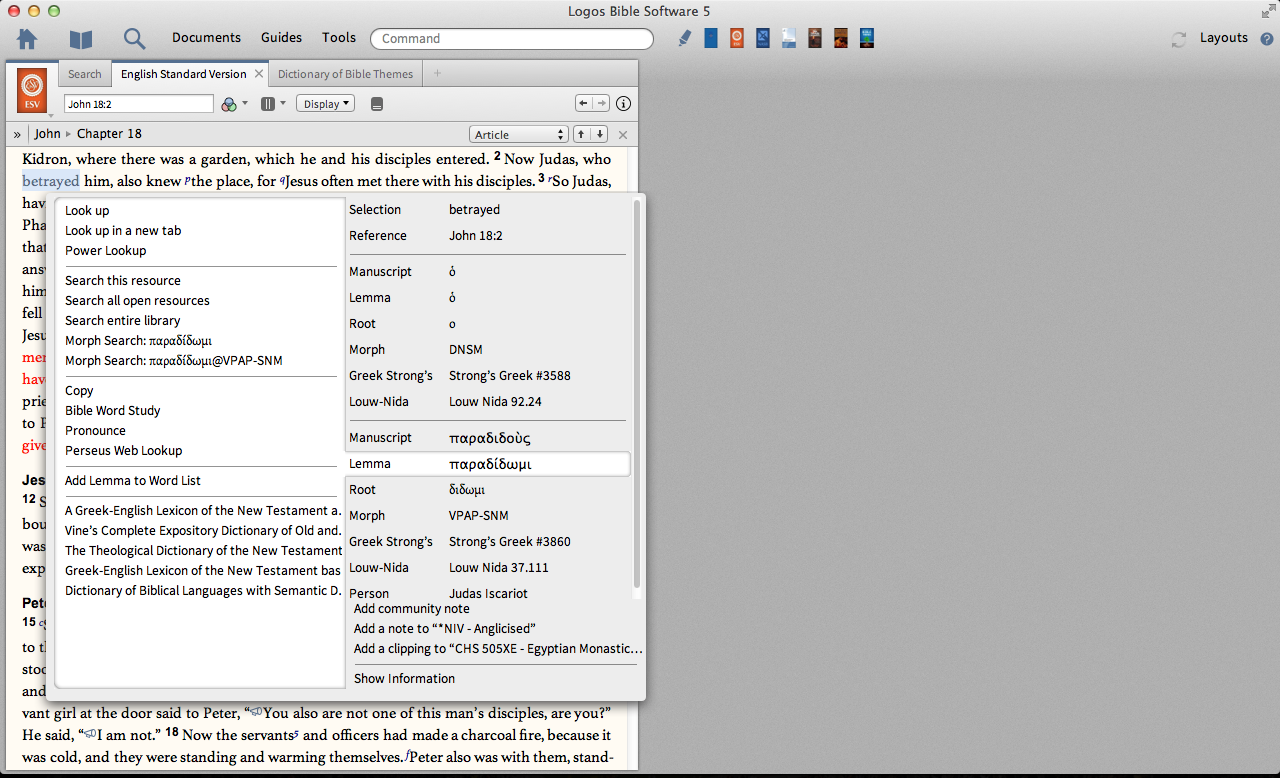Open the Layouts menu
1280x778 pixels.
(1224, 38)
